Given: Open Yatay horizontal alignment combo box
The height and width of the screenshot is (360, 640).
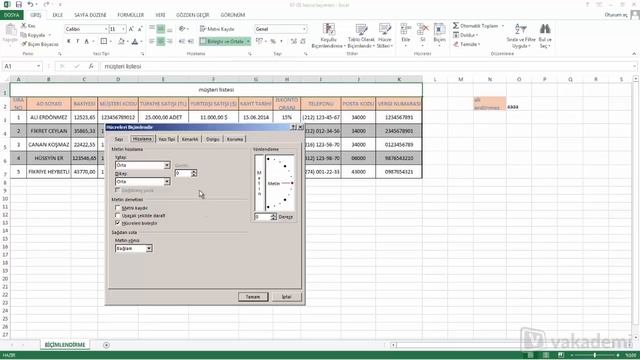Looking at the screenshot, I should 142,165.
